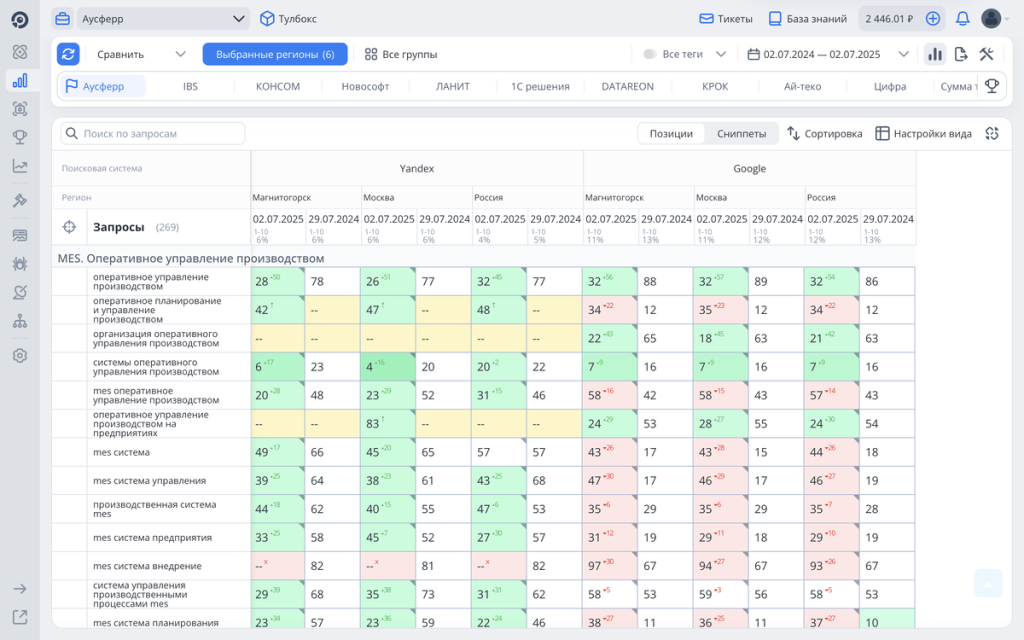1024x640 pixels.
Task: Select the 1С решения competitor tab
Action: [x=540, y=86]
